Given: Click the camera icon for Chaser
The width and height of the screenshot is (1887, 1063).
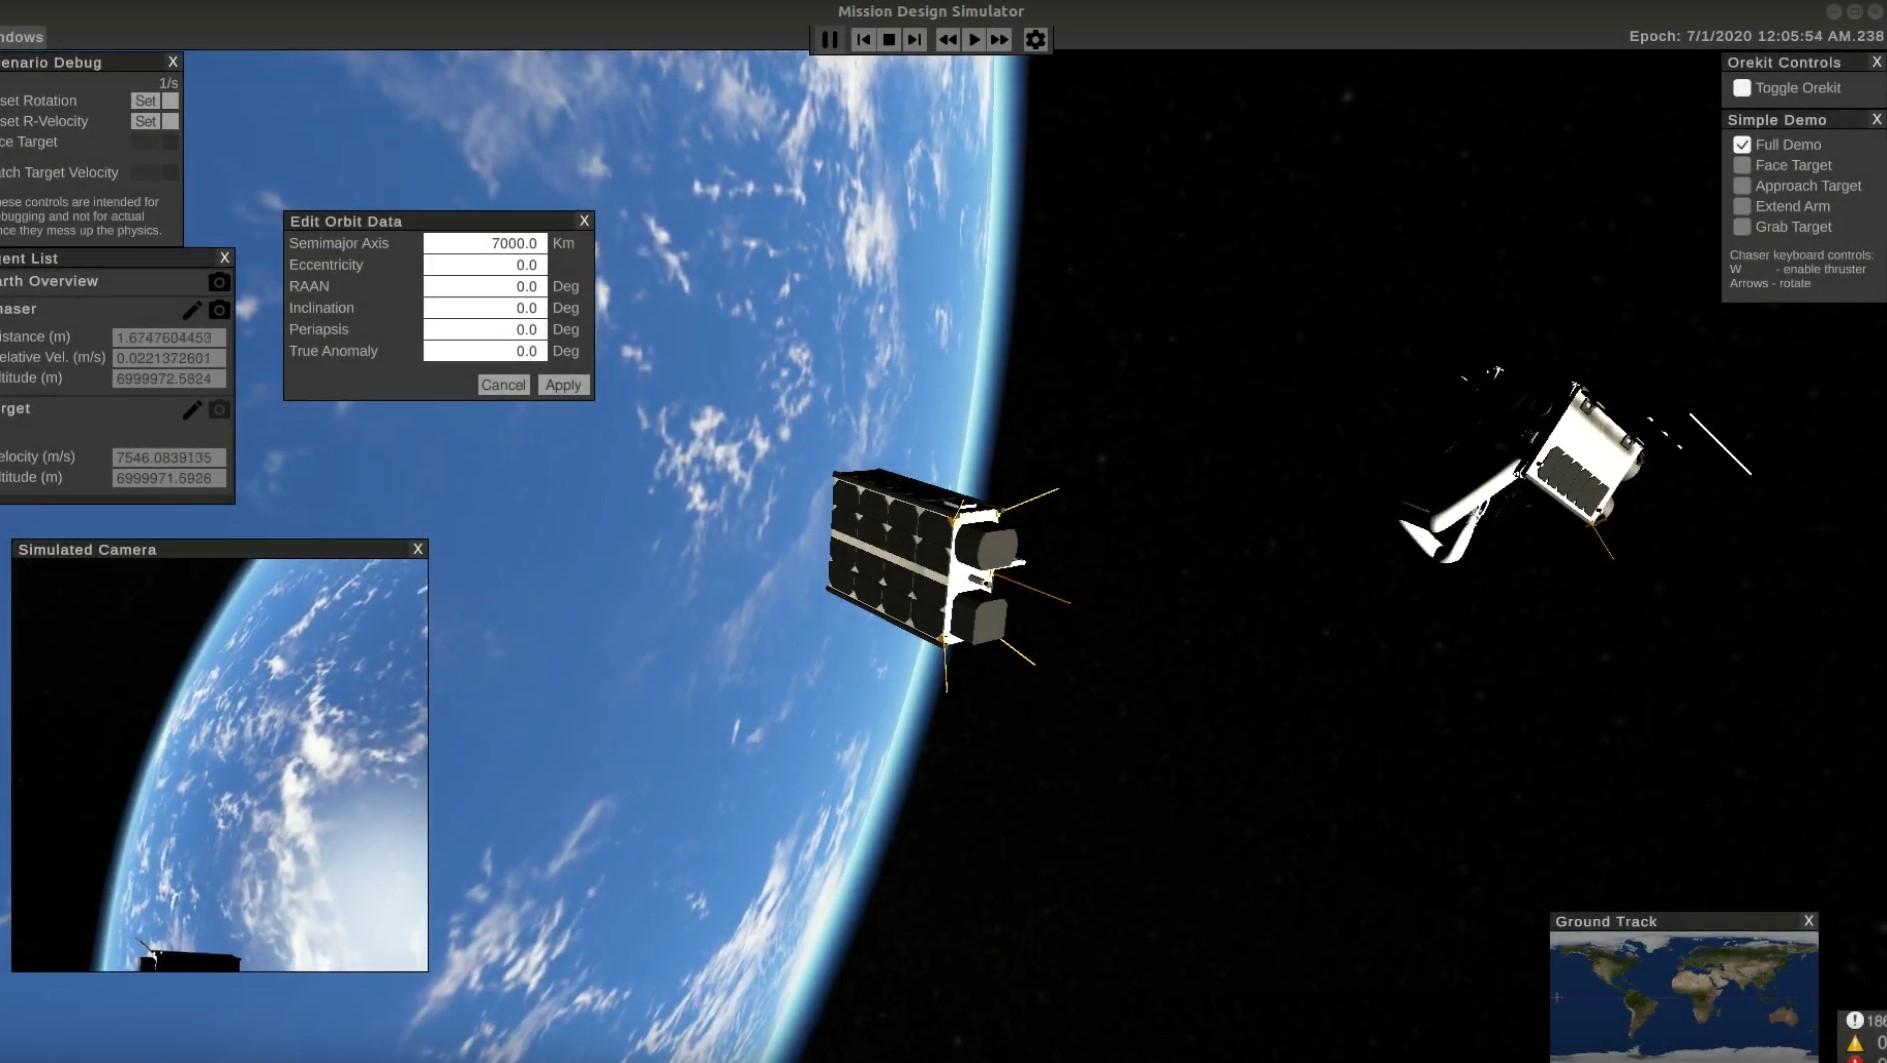Looking at the screenshot, I should click(219, 310).
